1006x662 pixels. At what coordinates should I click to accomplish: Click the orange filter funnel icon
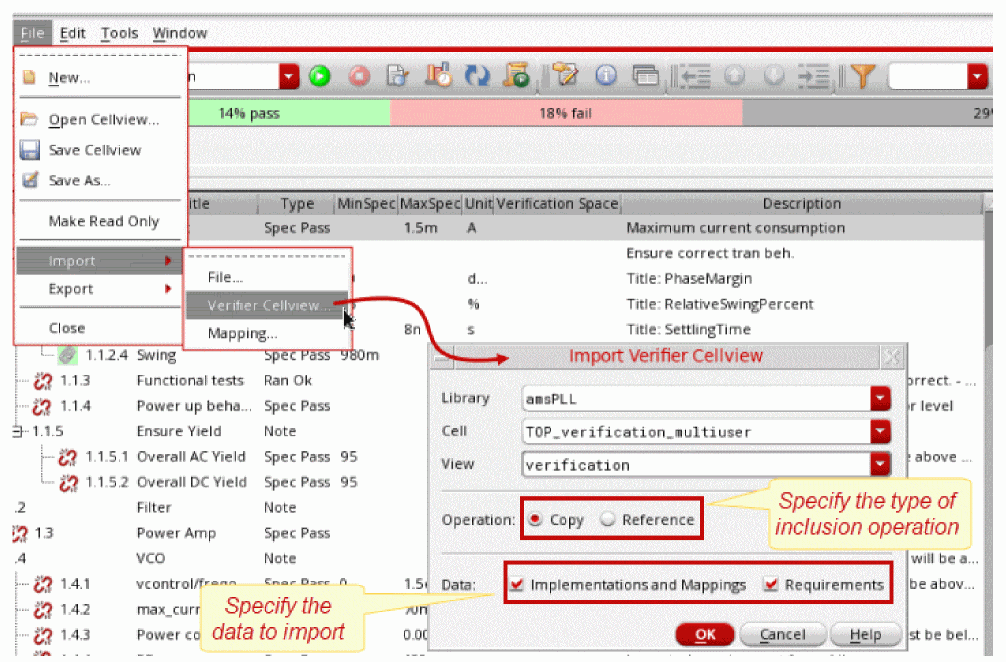862,76
